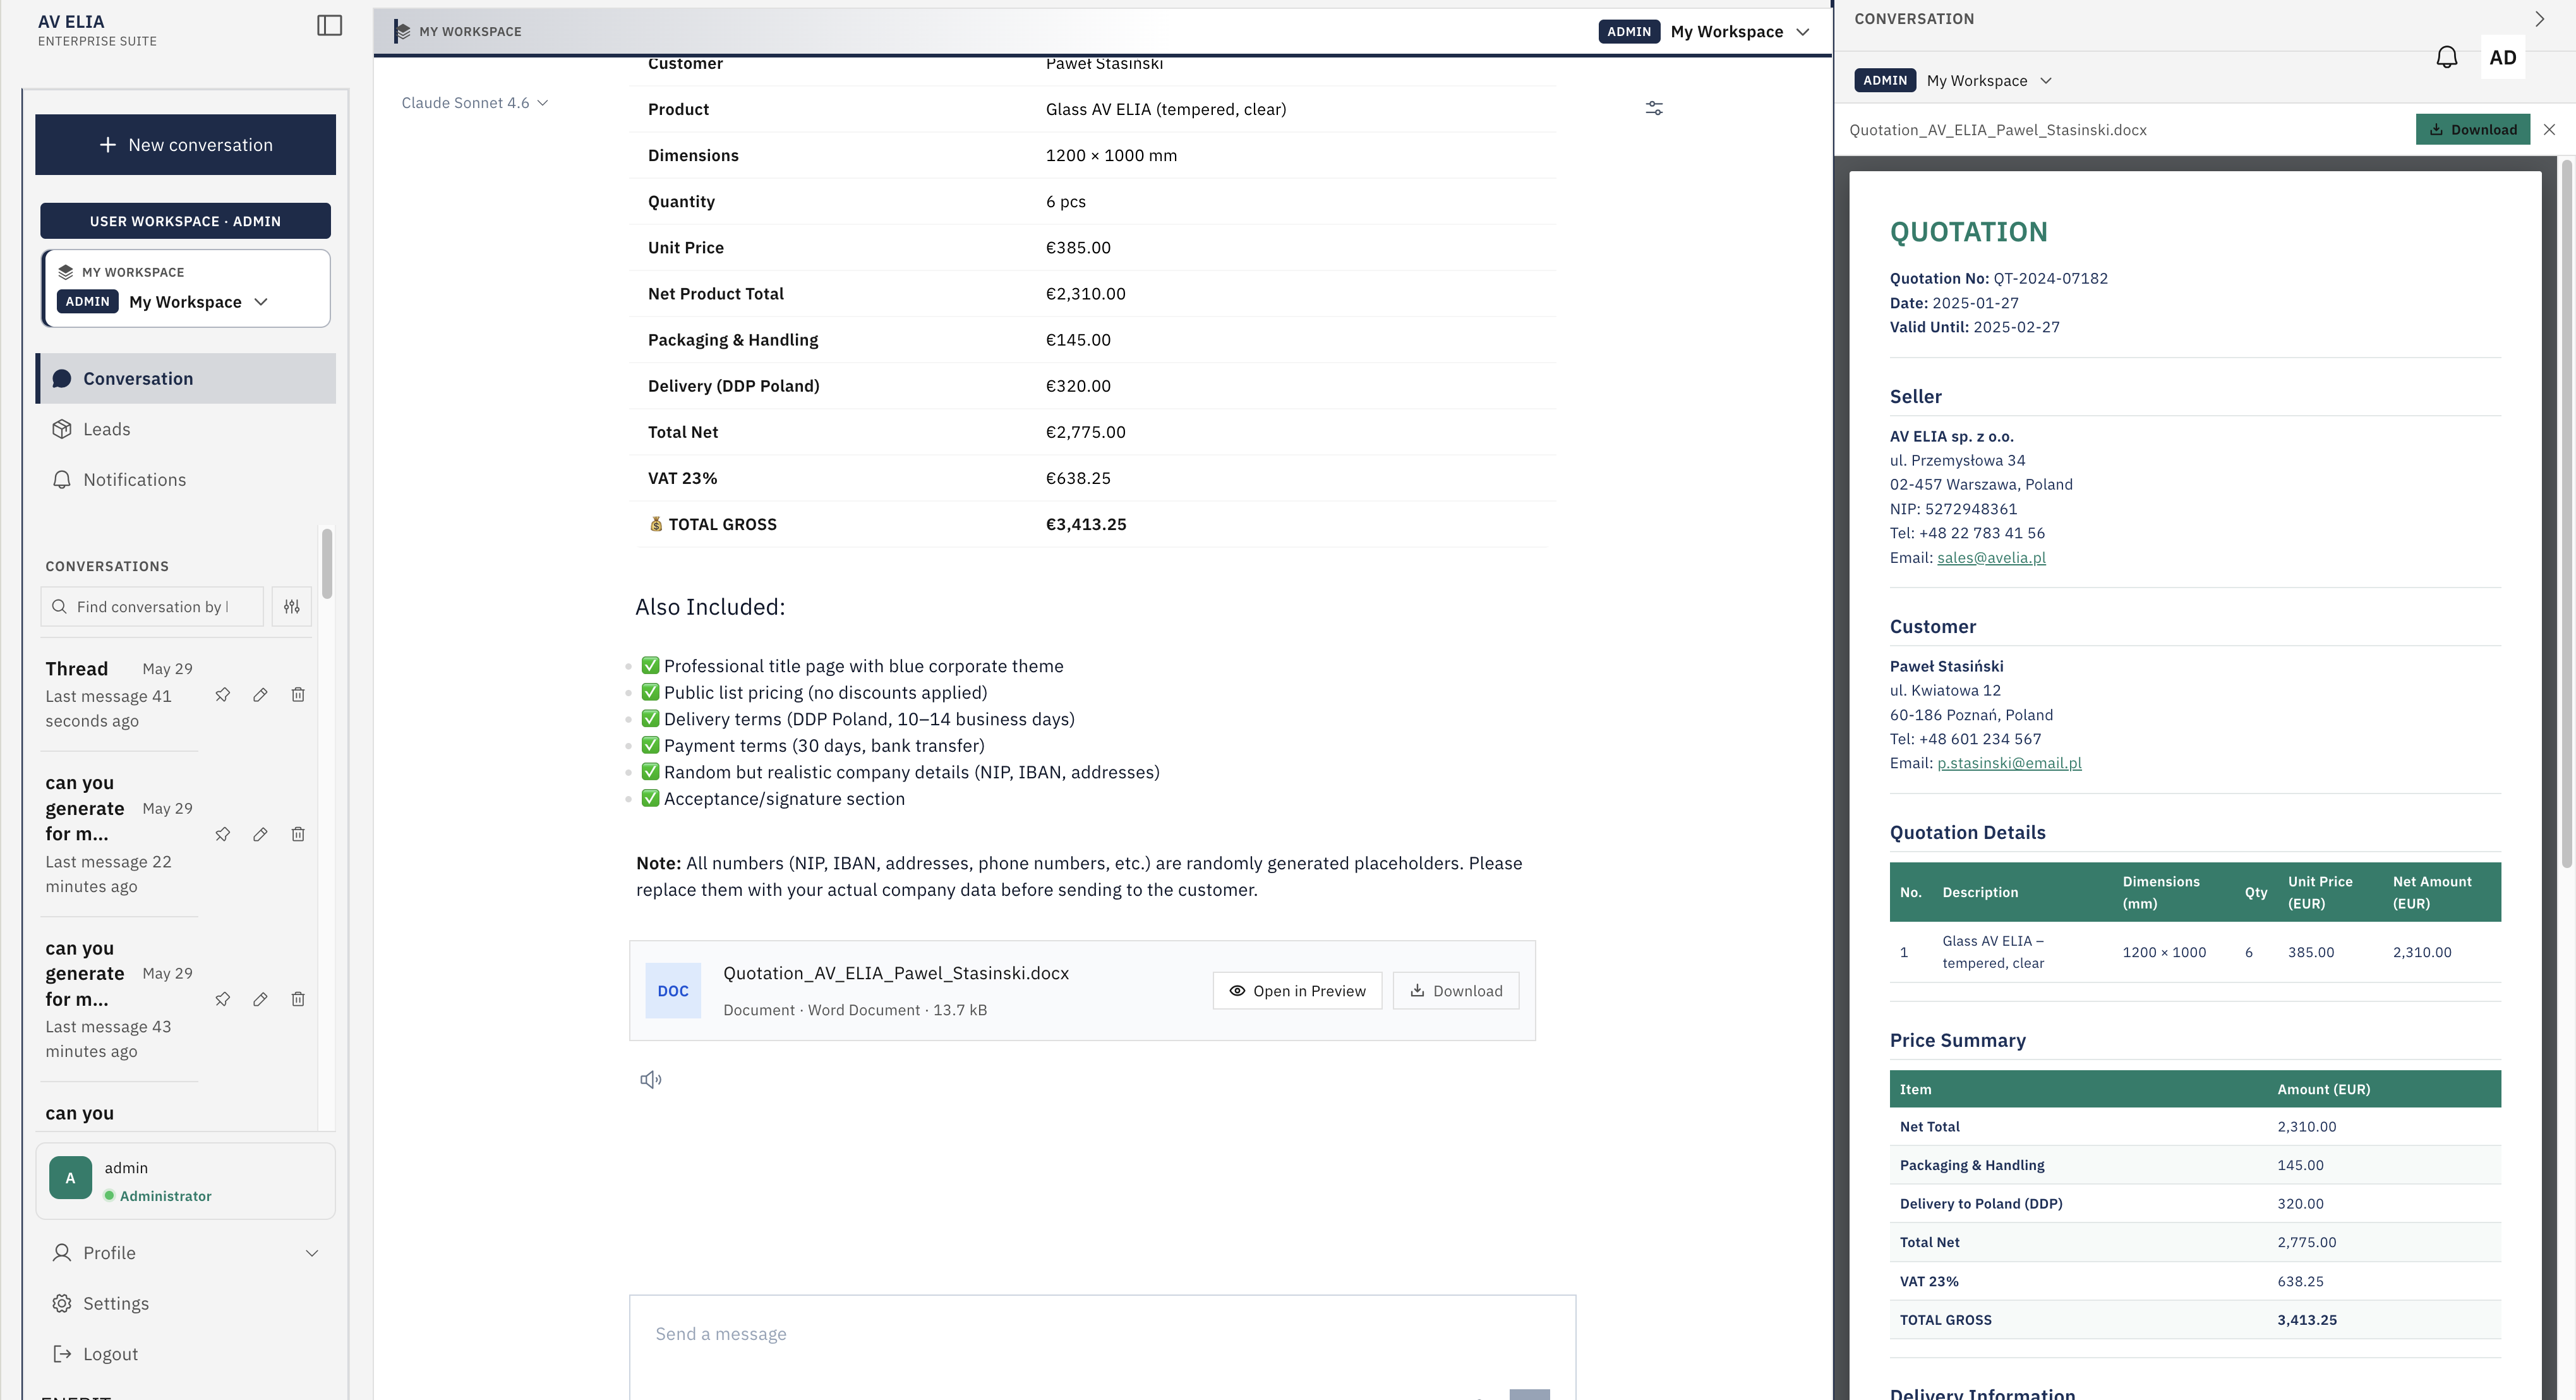
Task: Click the Send a message input box
Action: click(x=1102, y=1335)
